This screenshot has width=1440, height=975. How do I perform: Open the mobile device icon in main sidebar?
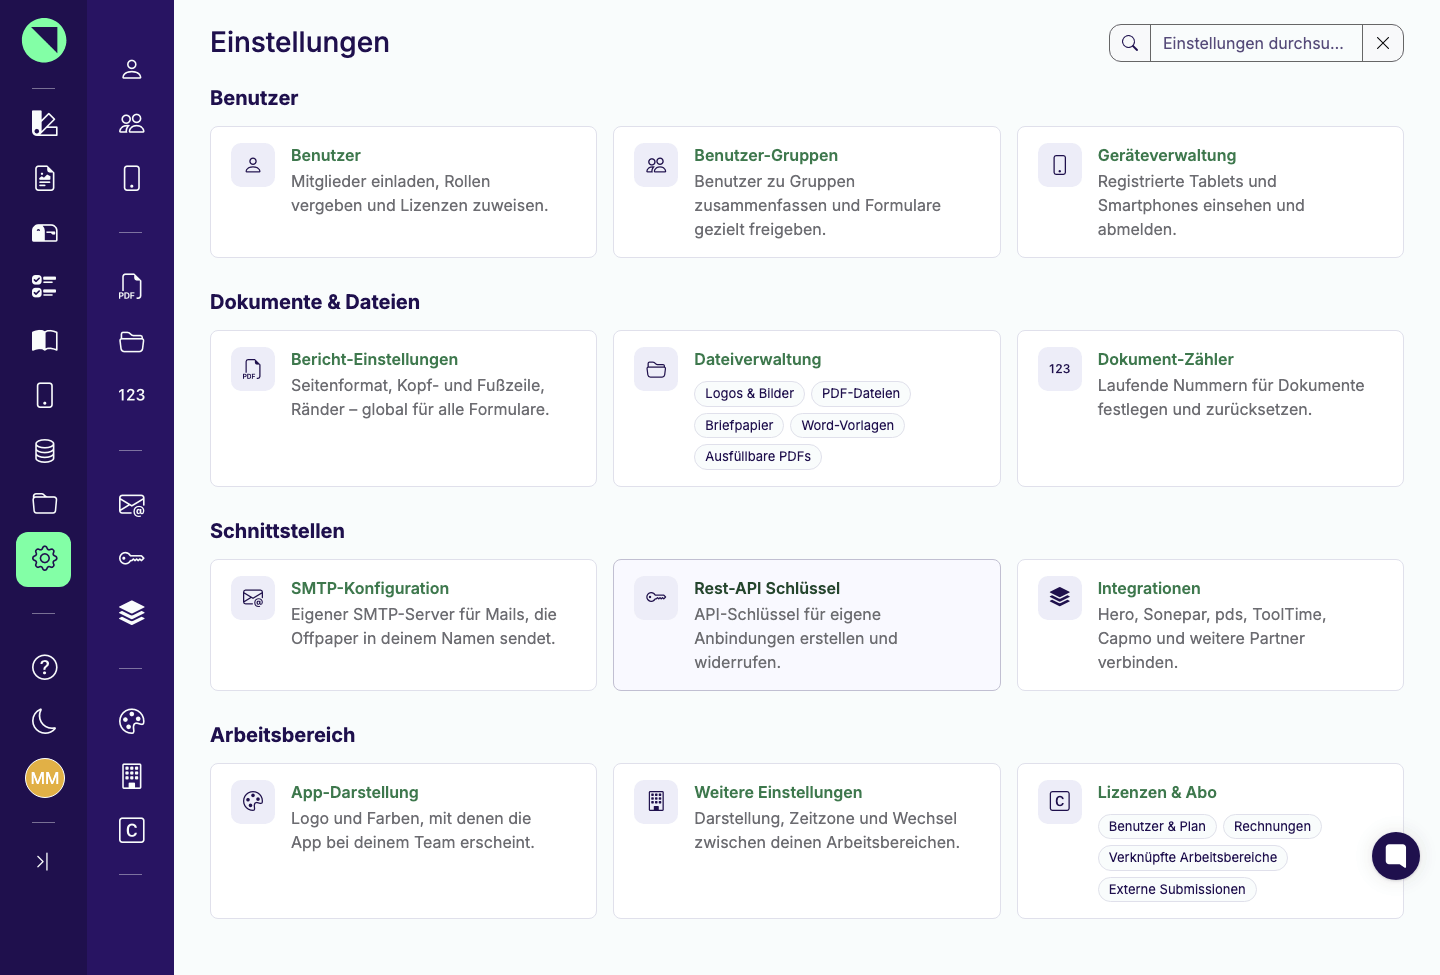pos(44,395)
